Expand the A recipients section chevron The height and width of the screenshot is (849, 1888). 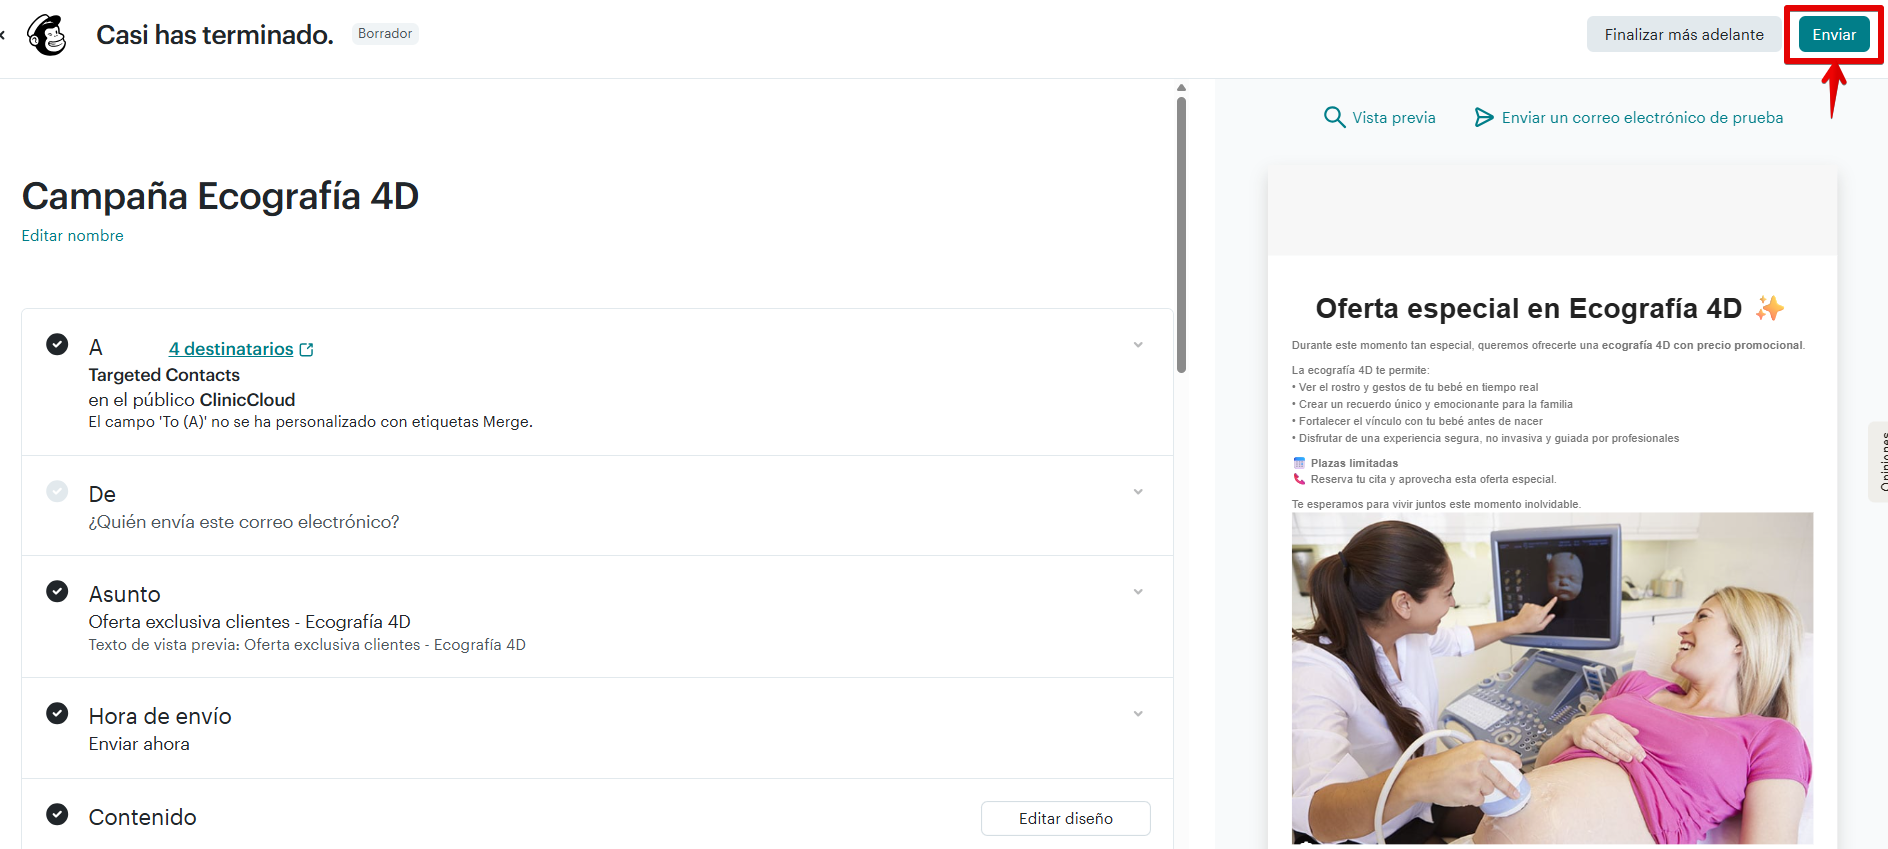pyautogui.click(x=1138, y=345)
